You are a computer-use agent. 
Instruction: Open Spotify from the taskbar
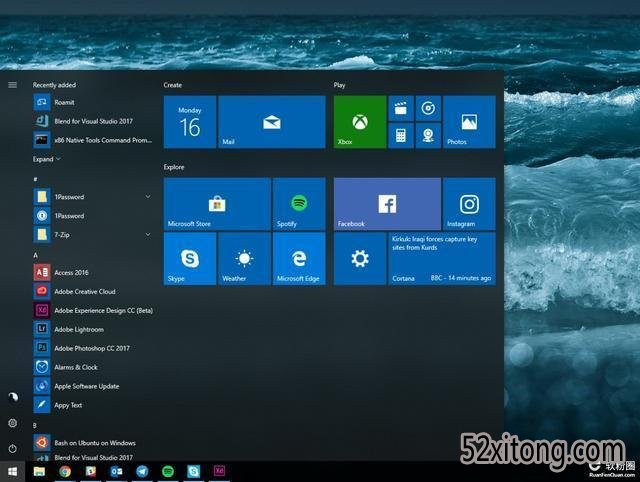(x=168, y=472)
